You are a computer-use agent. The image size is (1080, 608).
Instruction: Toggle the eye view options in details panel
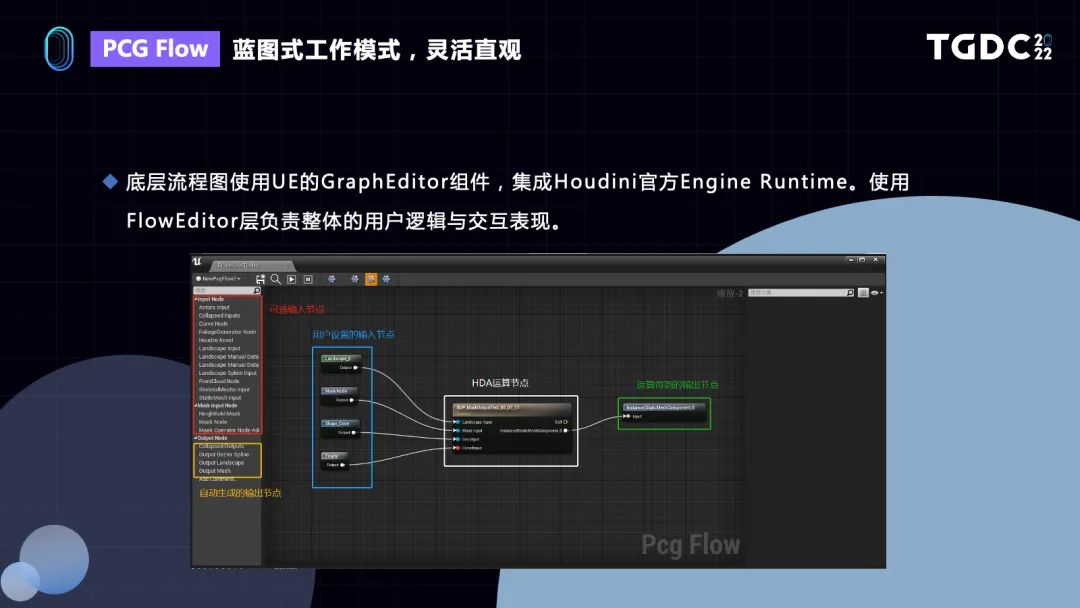(876, 293)
